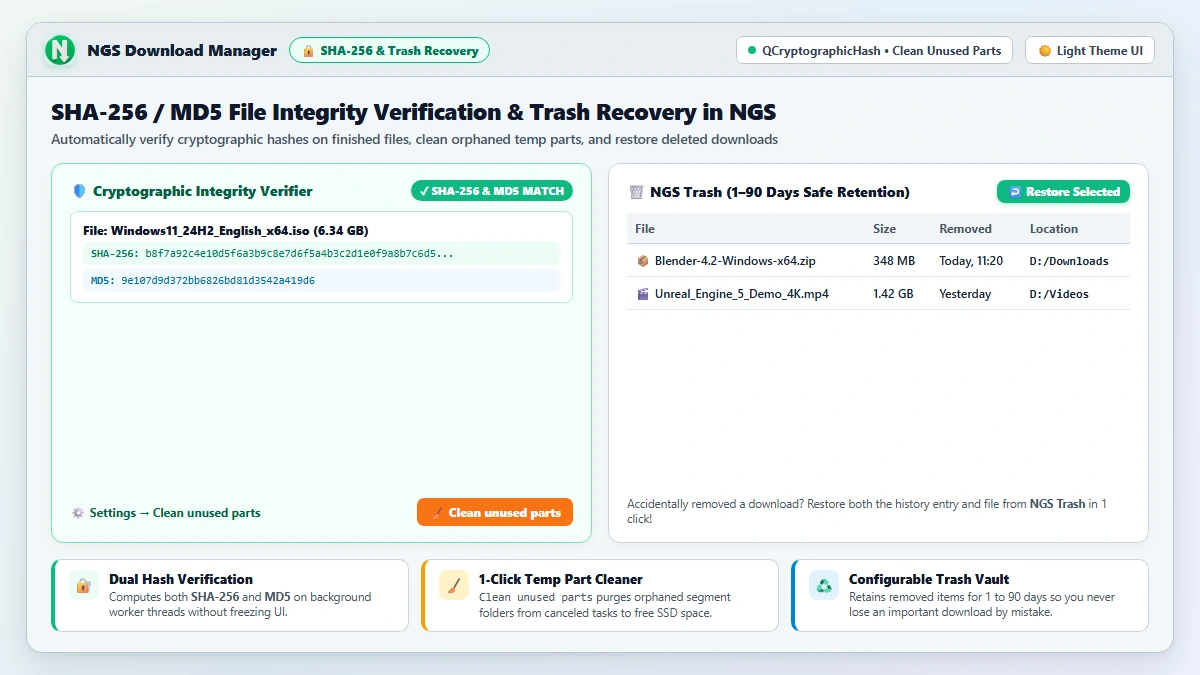Click the NGS Download Manager title
The image size is (1200, 675).
(182, 51)
